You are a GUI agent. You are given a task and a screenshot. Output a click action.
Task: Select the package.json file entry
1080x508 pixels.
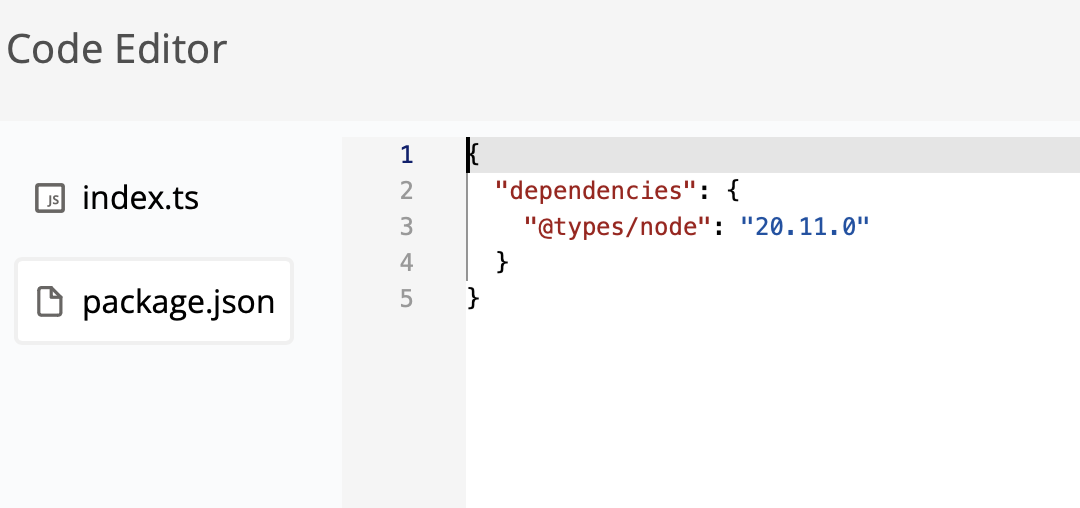point(178,301)
